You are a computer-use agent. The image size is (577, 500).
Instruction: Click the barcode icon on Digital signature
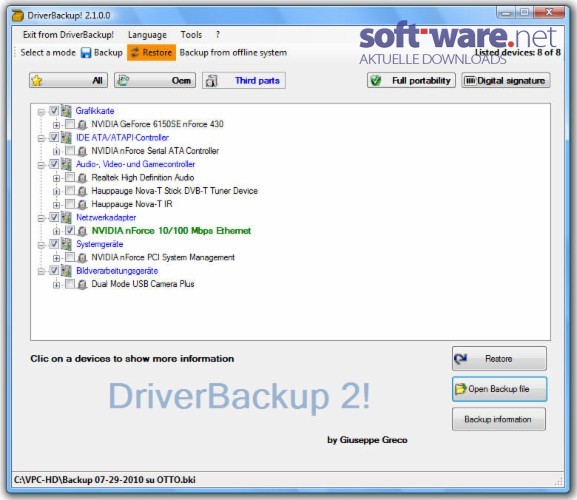coord(470,81)
